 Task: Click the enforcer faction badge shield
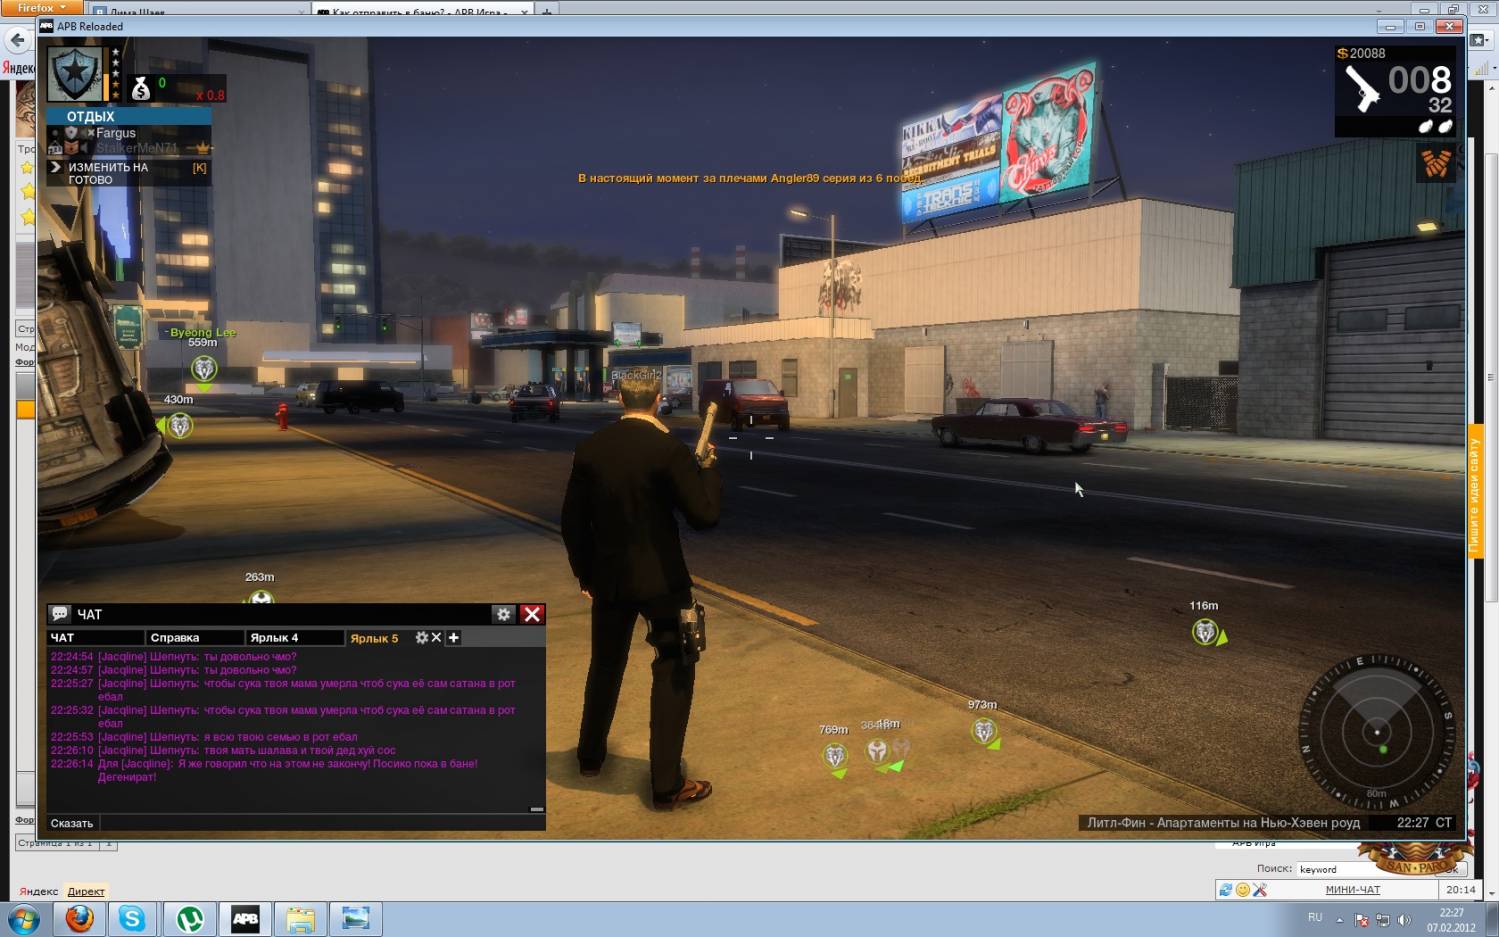point(75,73)
